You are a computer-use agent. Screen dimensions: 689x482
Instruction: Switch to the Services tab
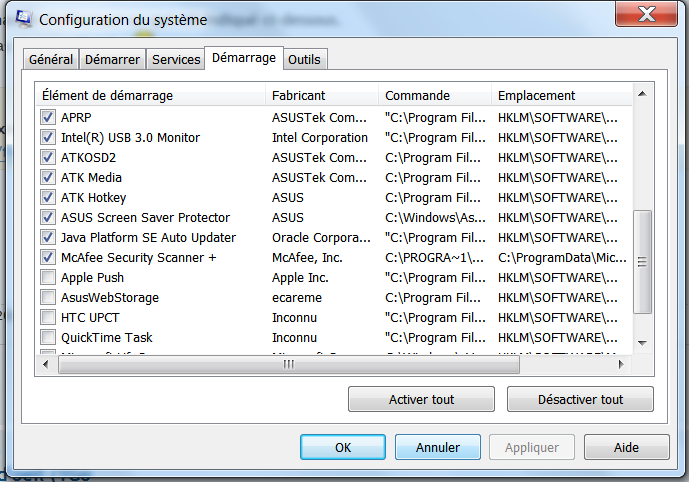click(x=176, y=59)
